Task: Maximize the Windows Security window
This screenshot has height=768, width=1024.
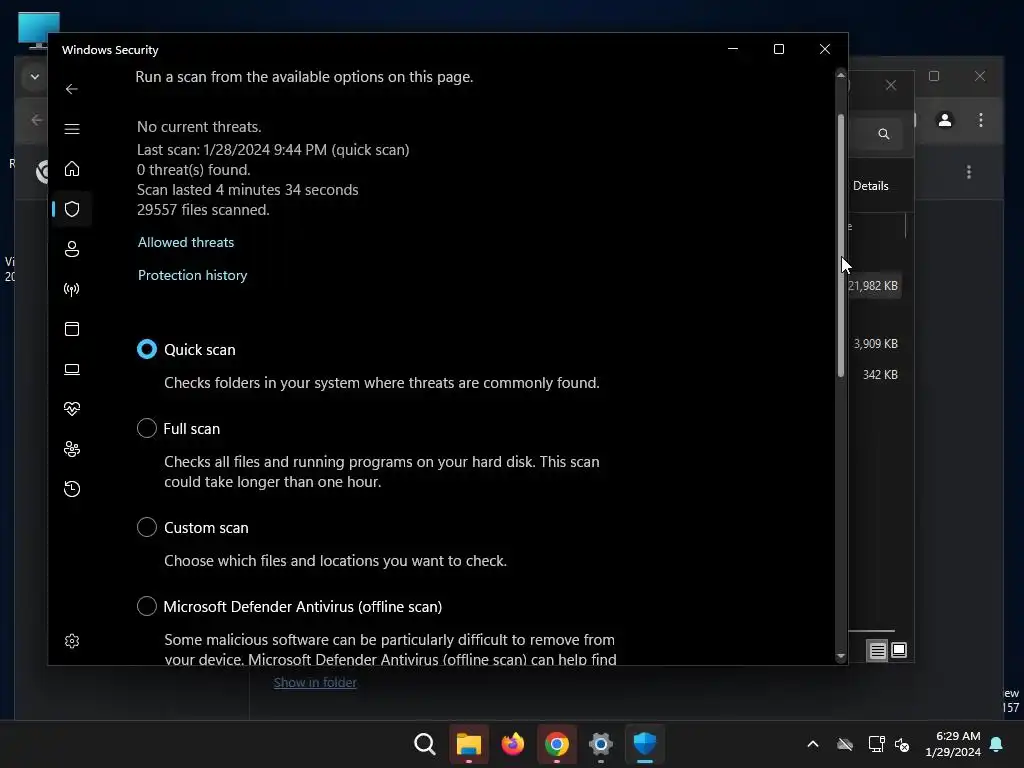Action: pyautogui.click(x=779, y=50)
